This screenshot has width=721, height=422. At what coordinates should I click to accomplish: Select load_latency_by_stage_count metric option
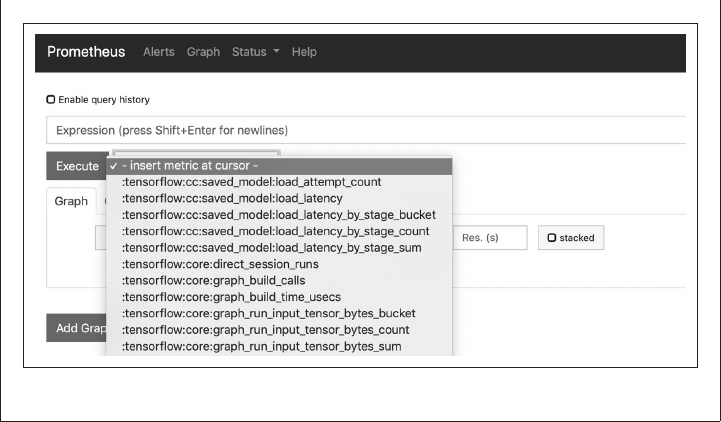pyautogui.click(x=279, y=231)
